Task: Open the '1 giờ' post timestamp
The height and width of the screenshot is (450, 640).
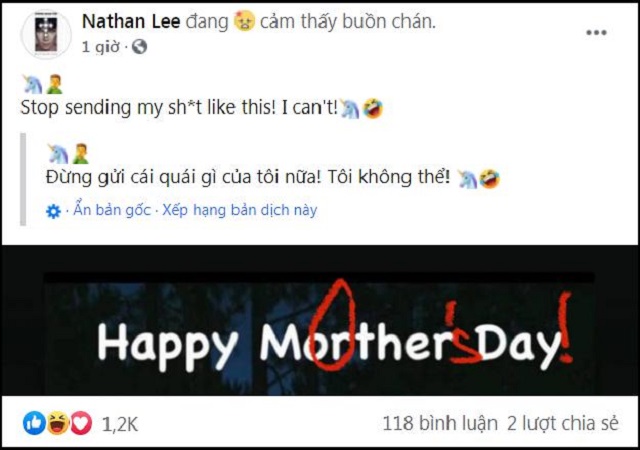Action: point(101,47)
